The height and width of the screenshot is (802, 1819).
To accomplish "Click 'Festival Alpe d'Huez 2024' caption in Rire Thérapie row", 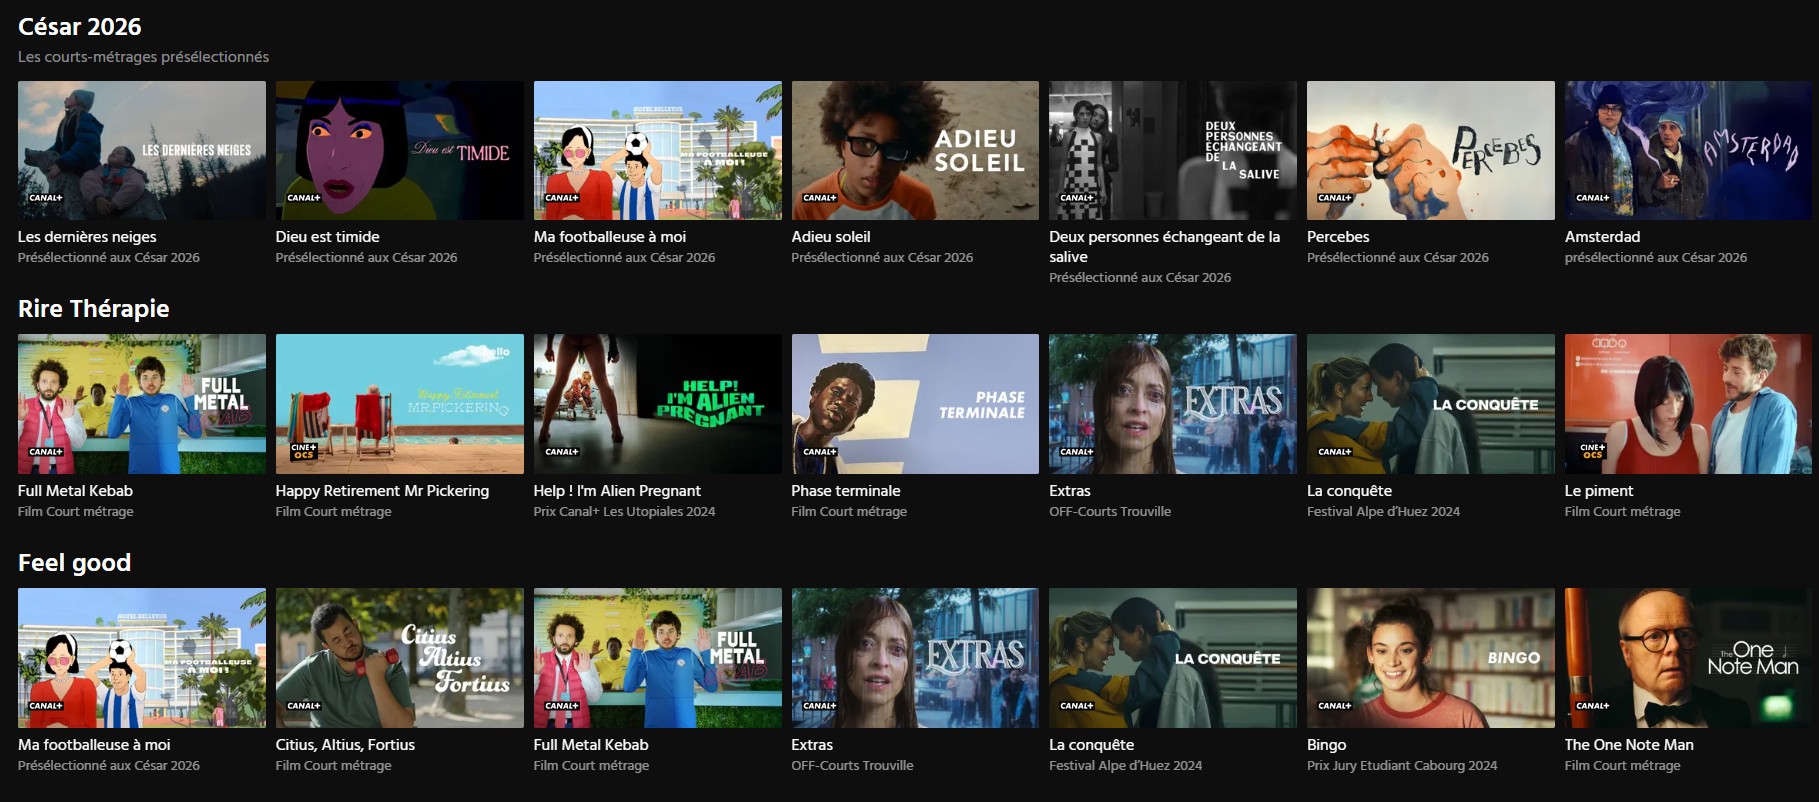I will tap(1383, 512).
